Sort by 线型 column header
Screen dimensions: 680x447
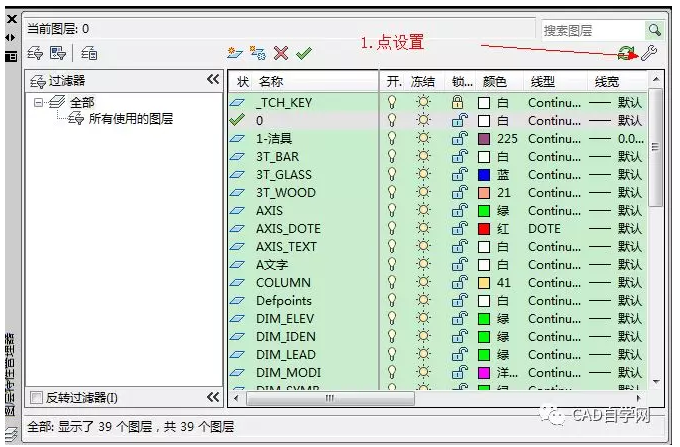coord(543,82)
